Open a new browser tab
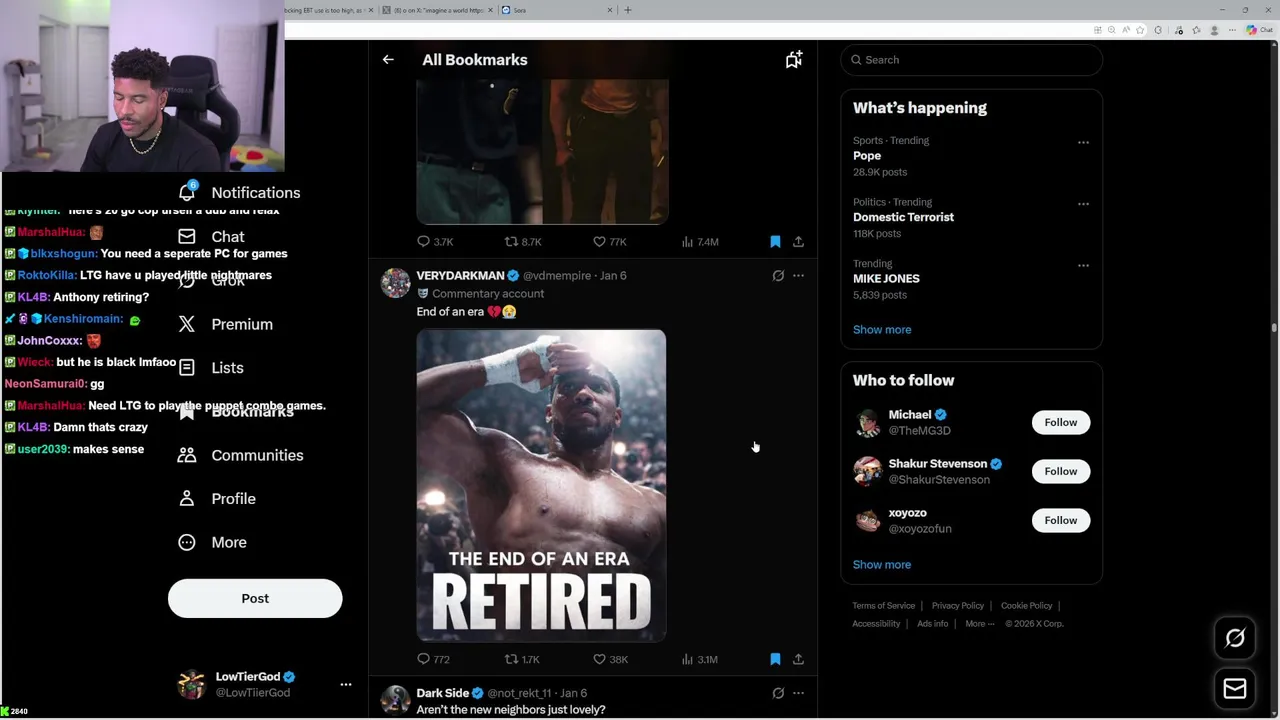The height and width of the screenshot is (720, 1280). click(x=628, y=10)
